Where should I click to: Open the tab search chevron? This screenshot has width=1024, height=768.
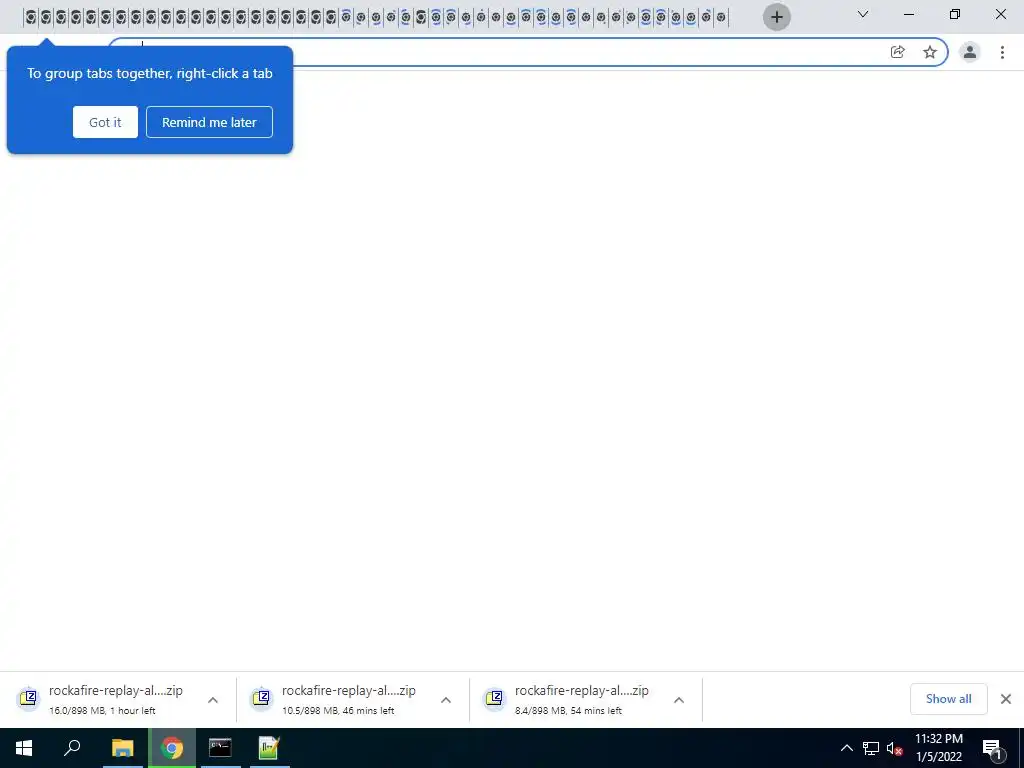[863, 14]
